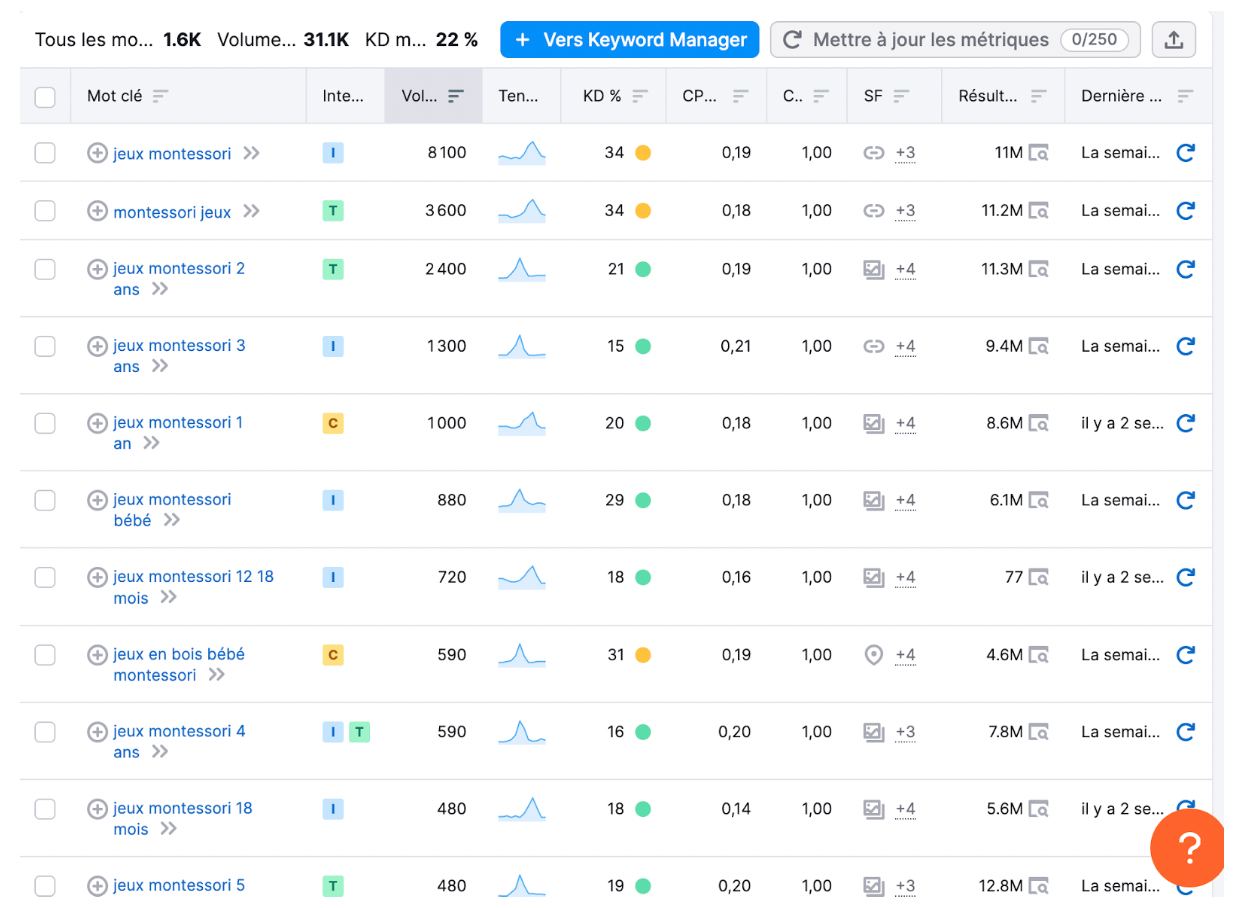Refresh metrics for montessori jeux row
This screenshot has width=1234, height=908.
tap(1186, 211)
